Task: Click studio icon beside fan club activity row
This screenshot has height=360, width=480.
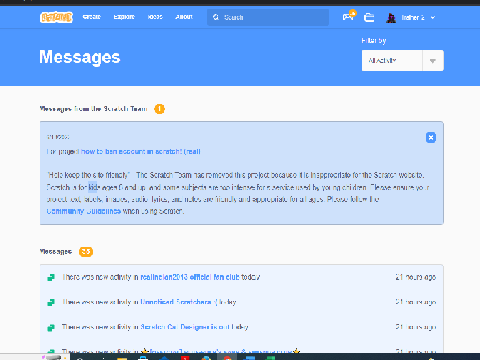Action: [51, 277]
